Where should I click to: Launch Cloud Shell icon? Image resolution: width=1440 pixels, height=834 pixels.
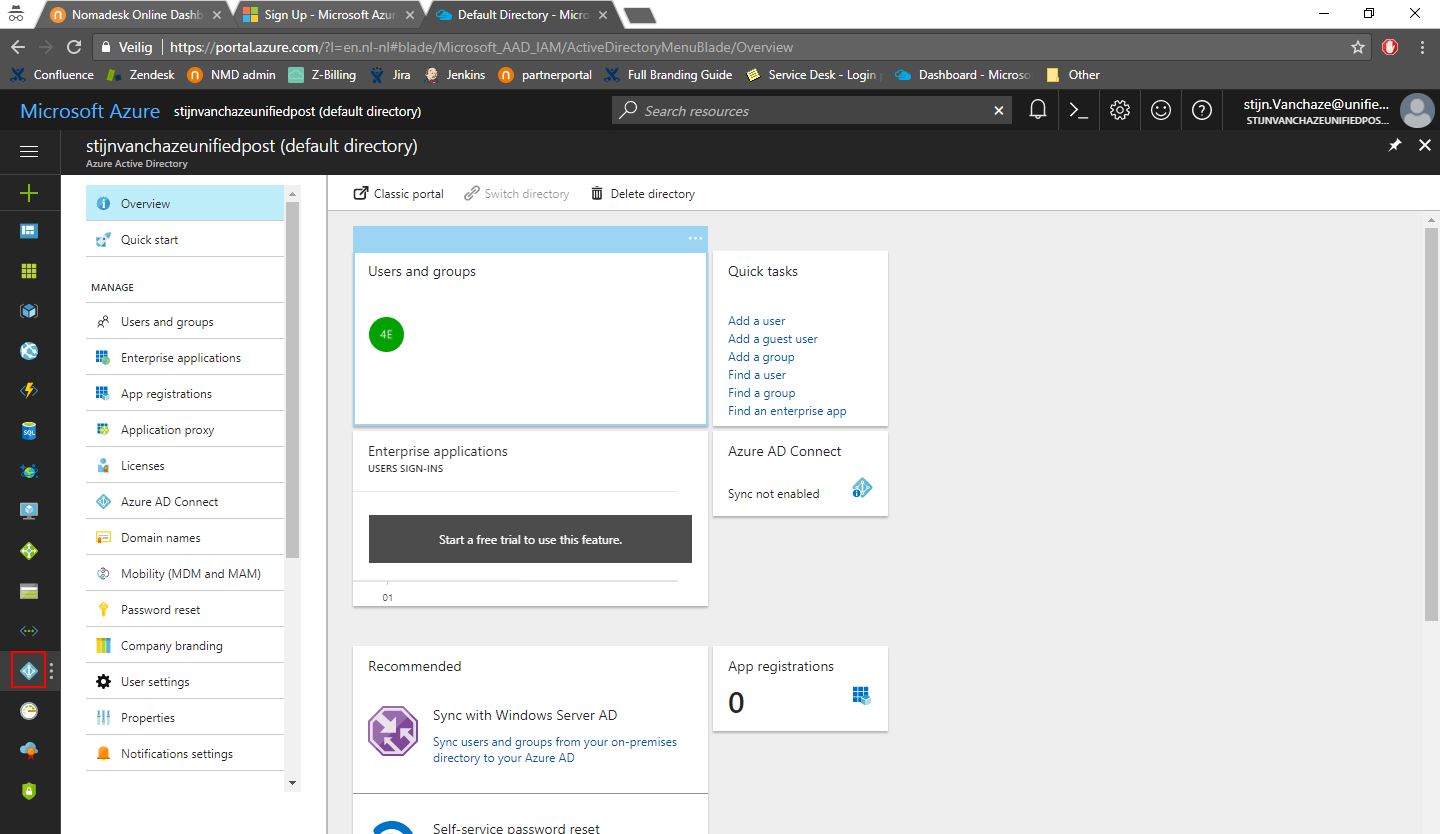click(x=1079, y=110)
